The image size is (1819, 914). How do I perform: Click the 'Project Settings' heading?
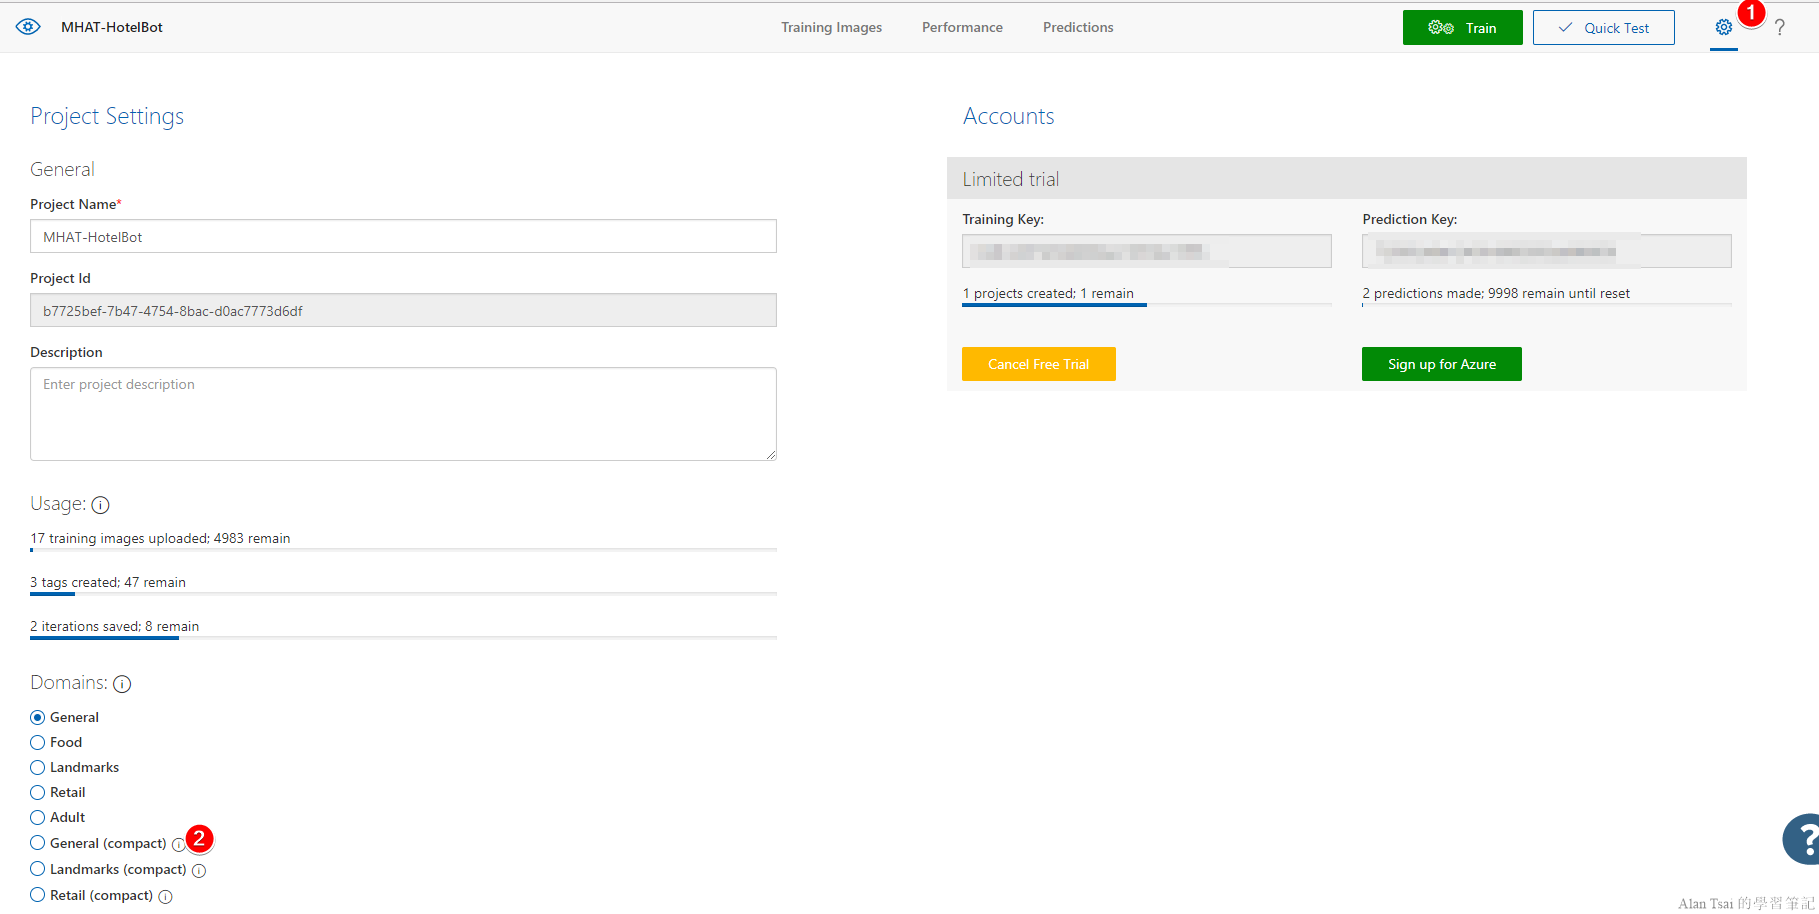pyautogui.click(x=107, y=116)
